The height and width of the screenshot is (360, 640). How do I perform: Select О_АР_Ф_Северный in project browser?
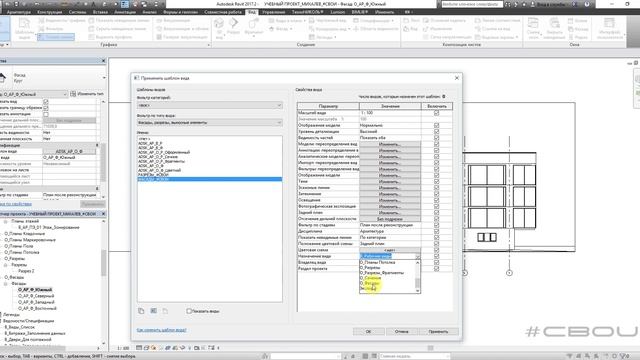pyautogui.click(x=36, y=296)
